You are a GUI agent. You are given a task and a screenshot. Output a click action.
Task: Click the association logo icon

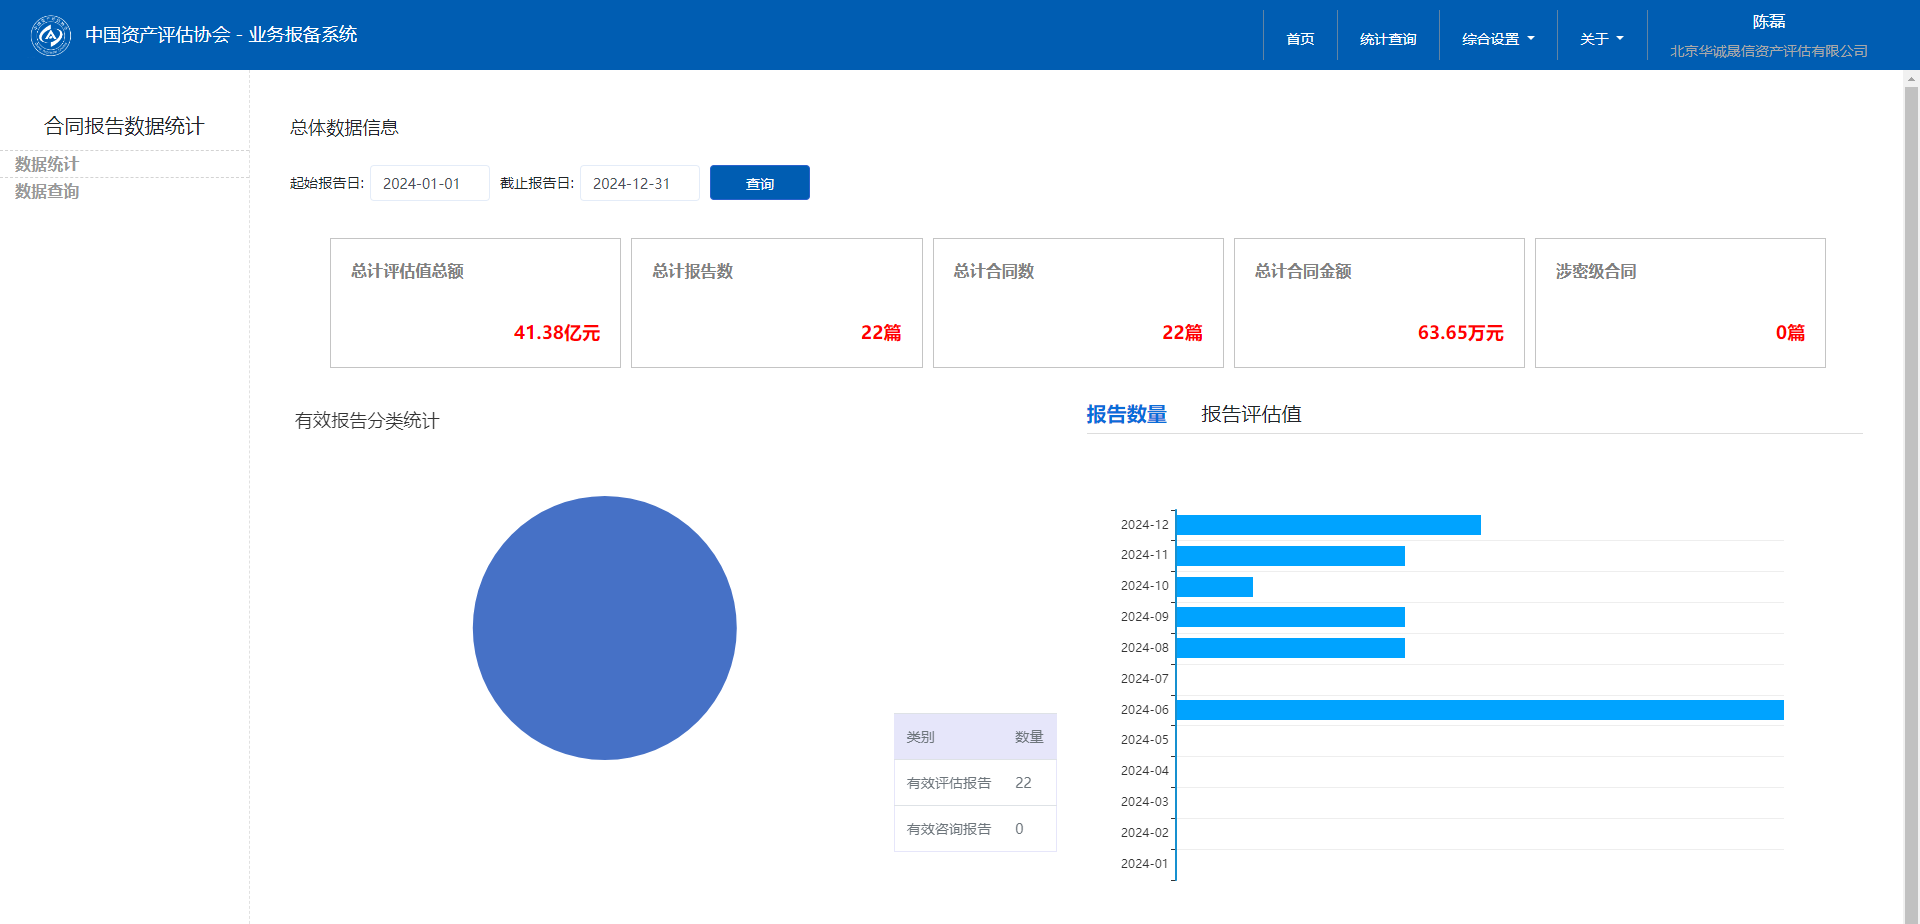pyautogui.click(x=51, y=36)
